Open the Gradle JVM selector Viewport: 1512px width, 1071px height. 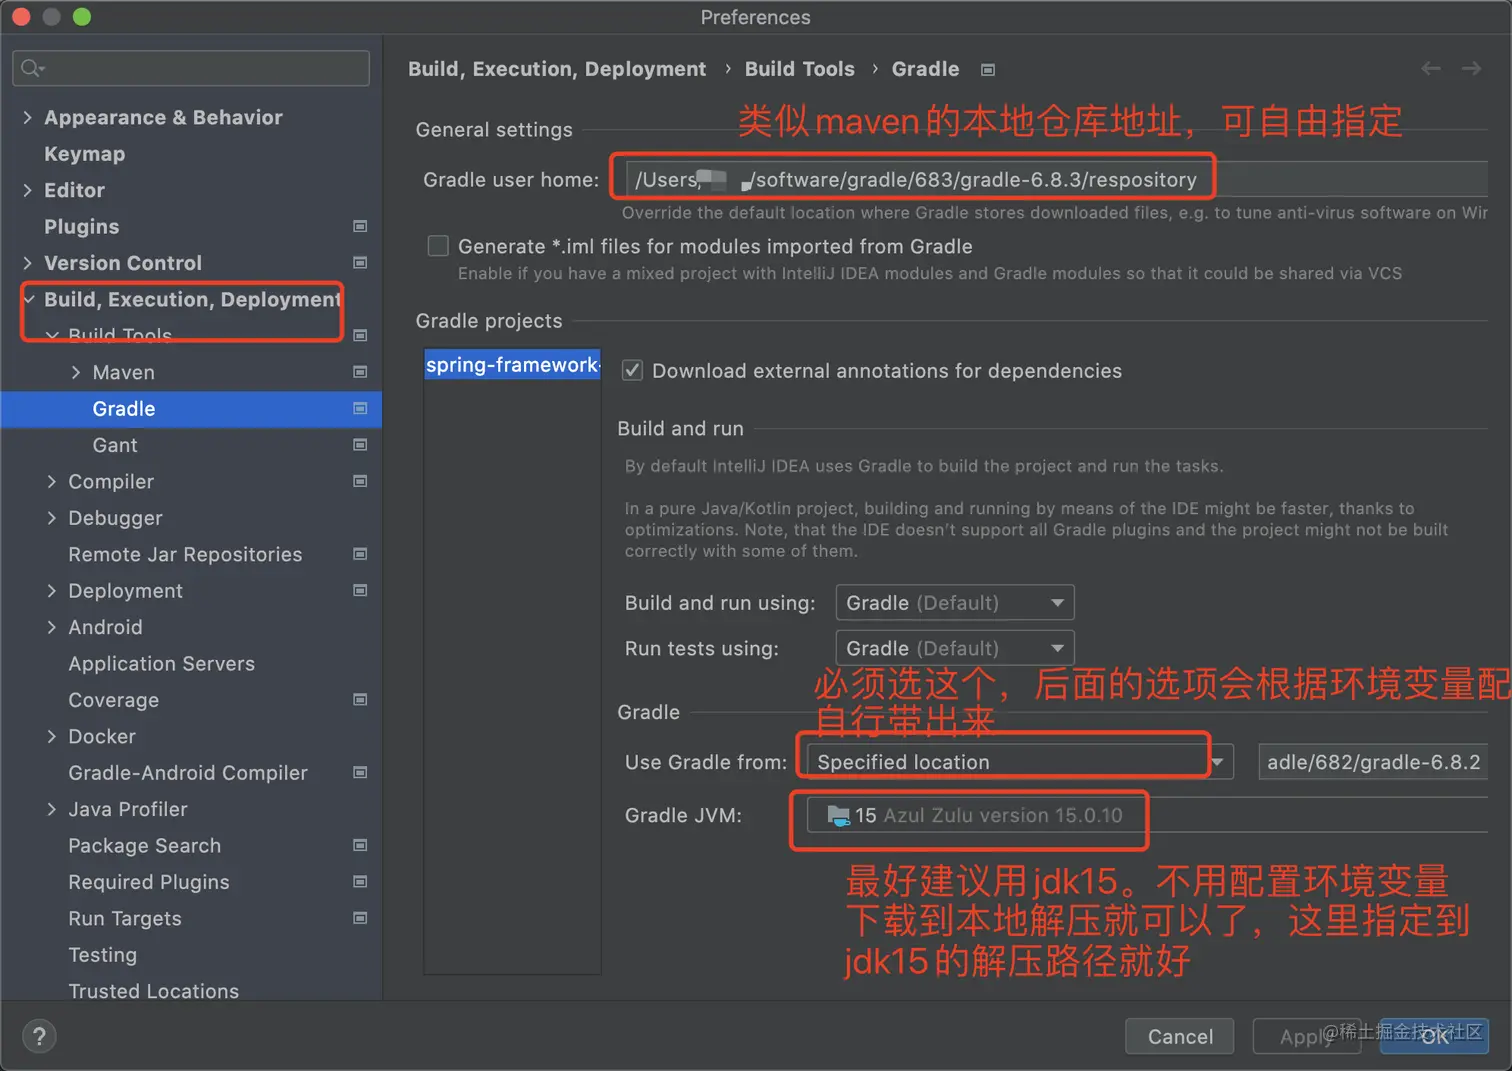1147,816
